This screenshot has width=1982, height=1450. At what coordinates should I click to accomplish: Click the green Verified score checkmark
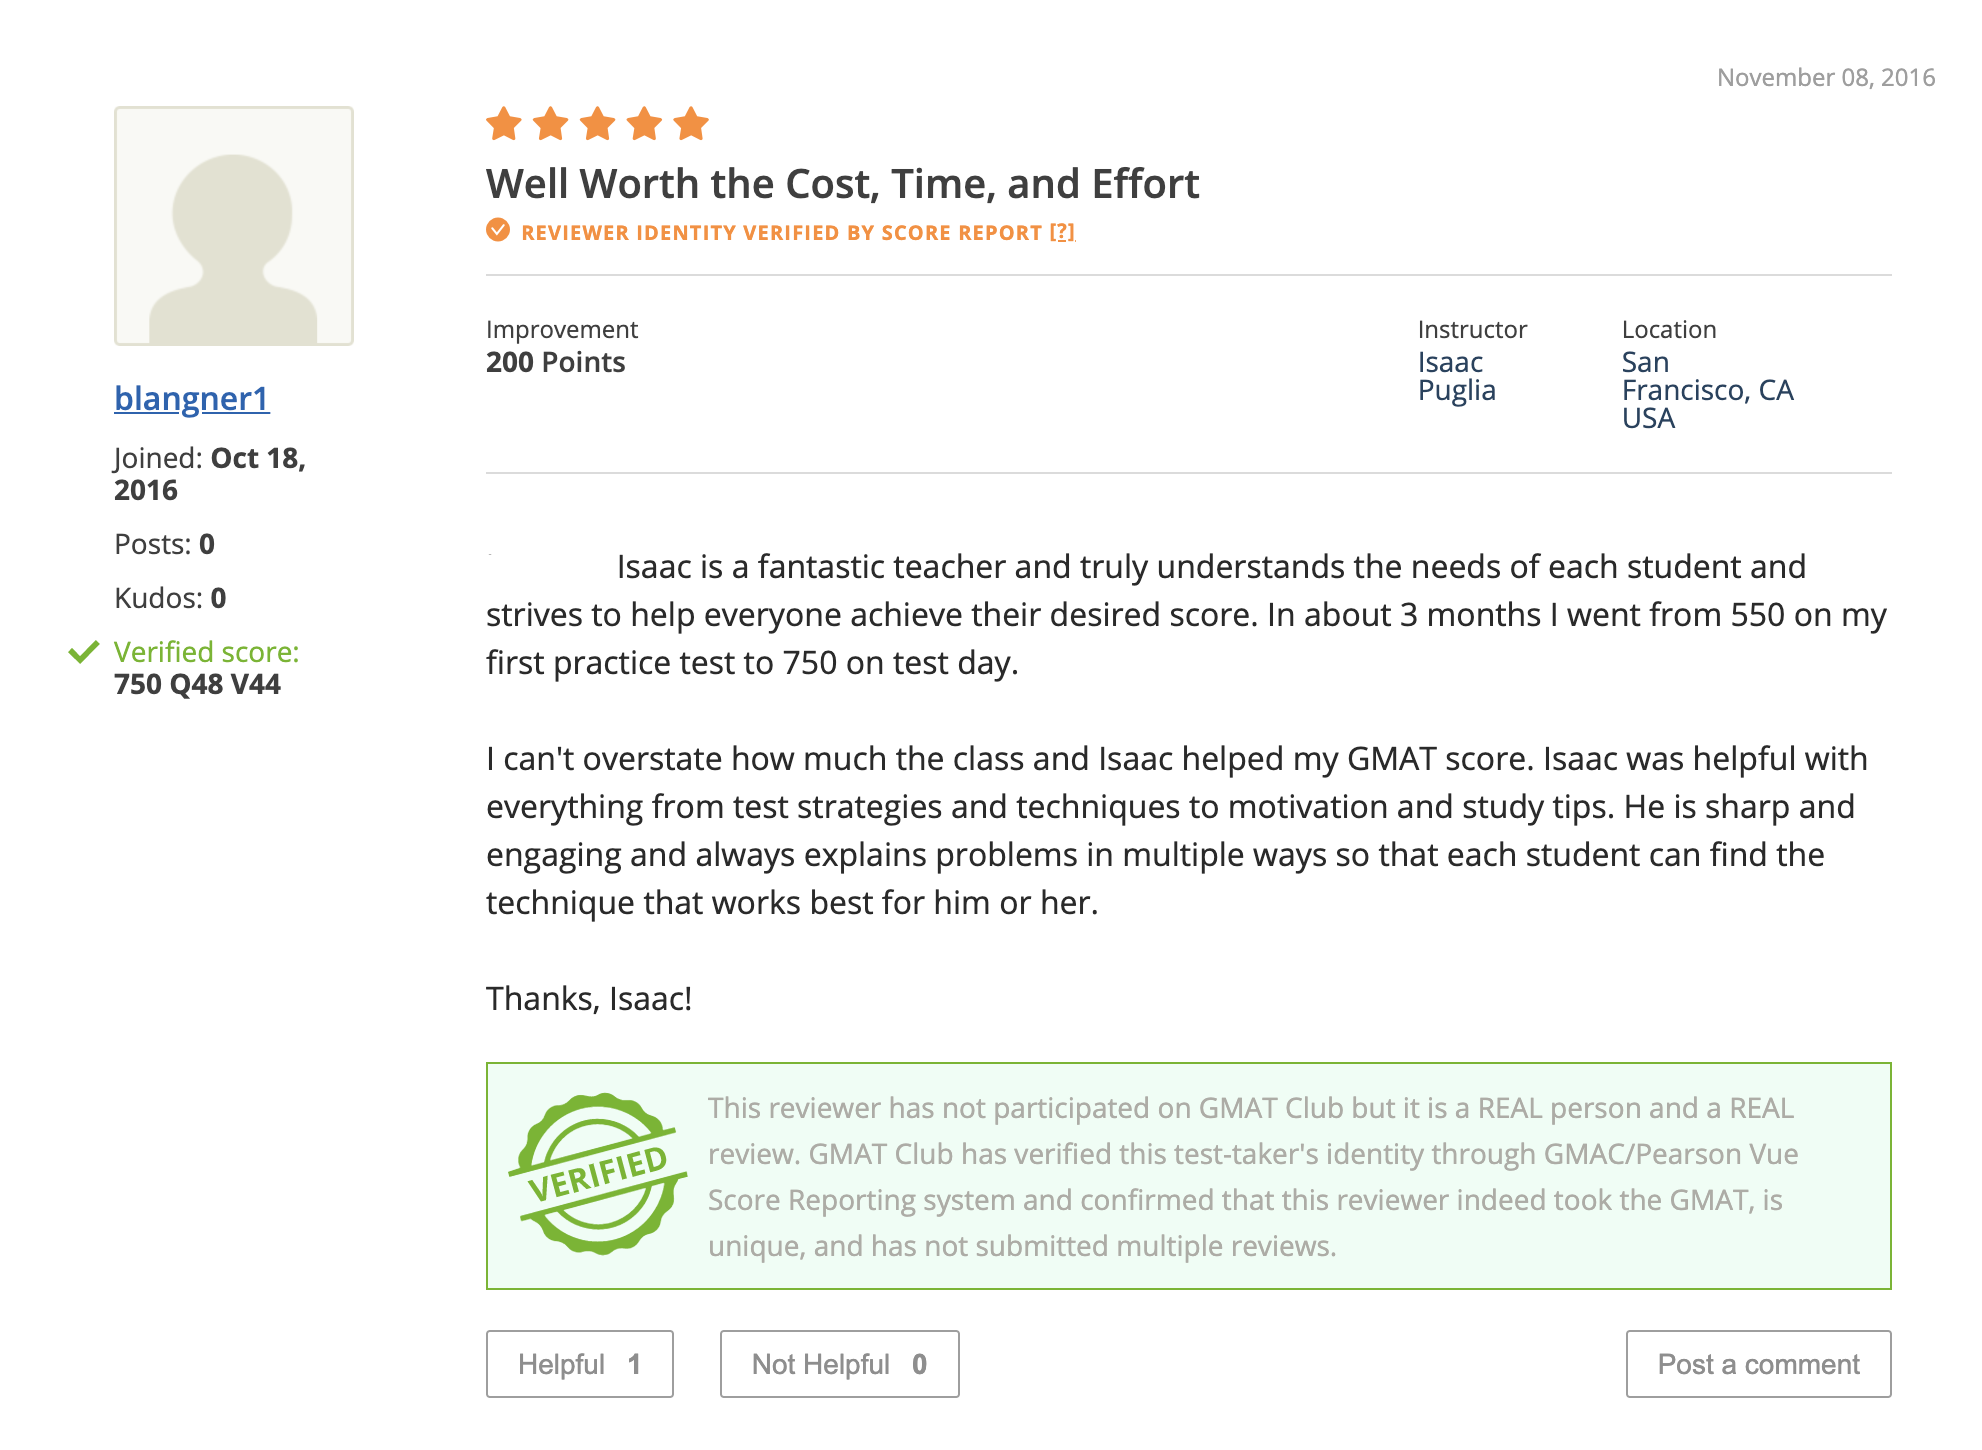tap(84, 653)
